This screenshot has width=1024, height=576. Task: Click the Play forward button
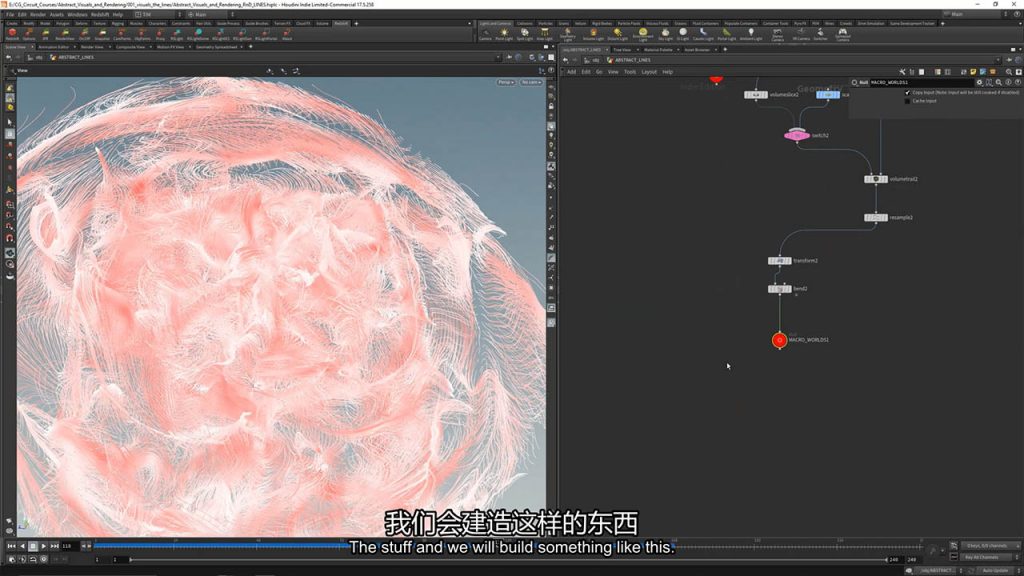pyautogui.click(x=44, y=546)
